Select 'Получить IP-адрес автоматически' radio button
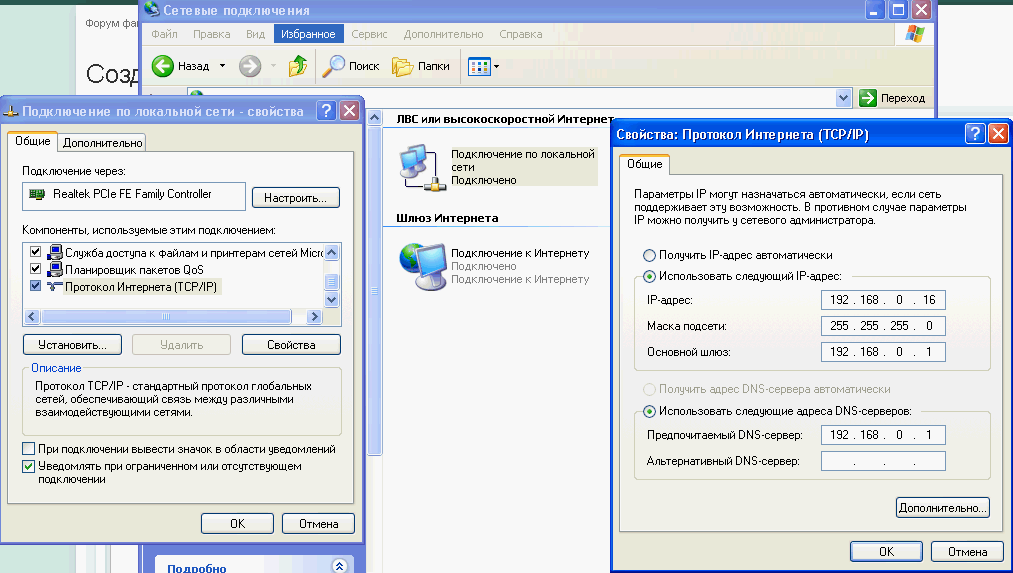 click(650, 255)
